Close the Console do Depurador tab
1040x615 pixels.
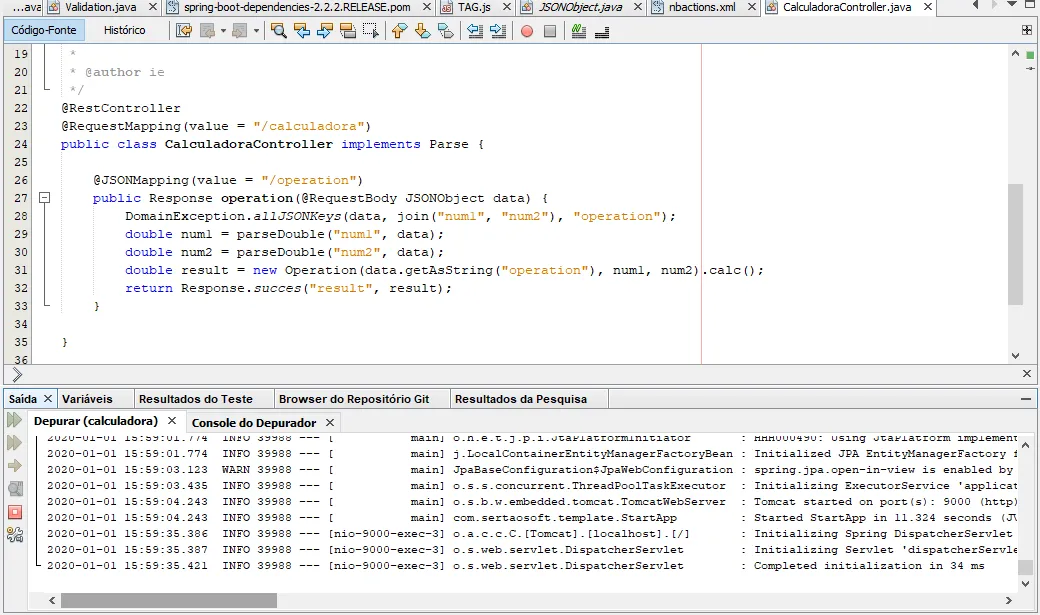[330, 422]
